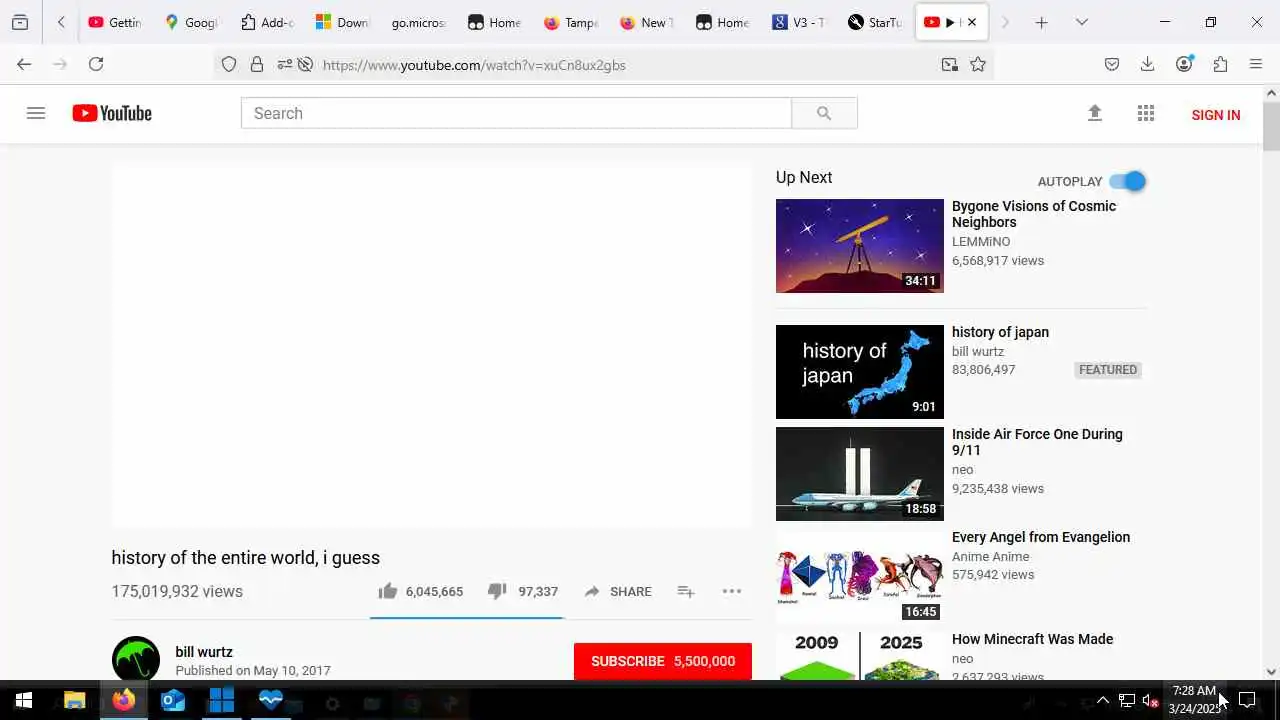Reload the current page

tap(96, 64)
